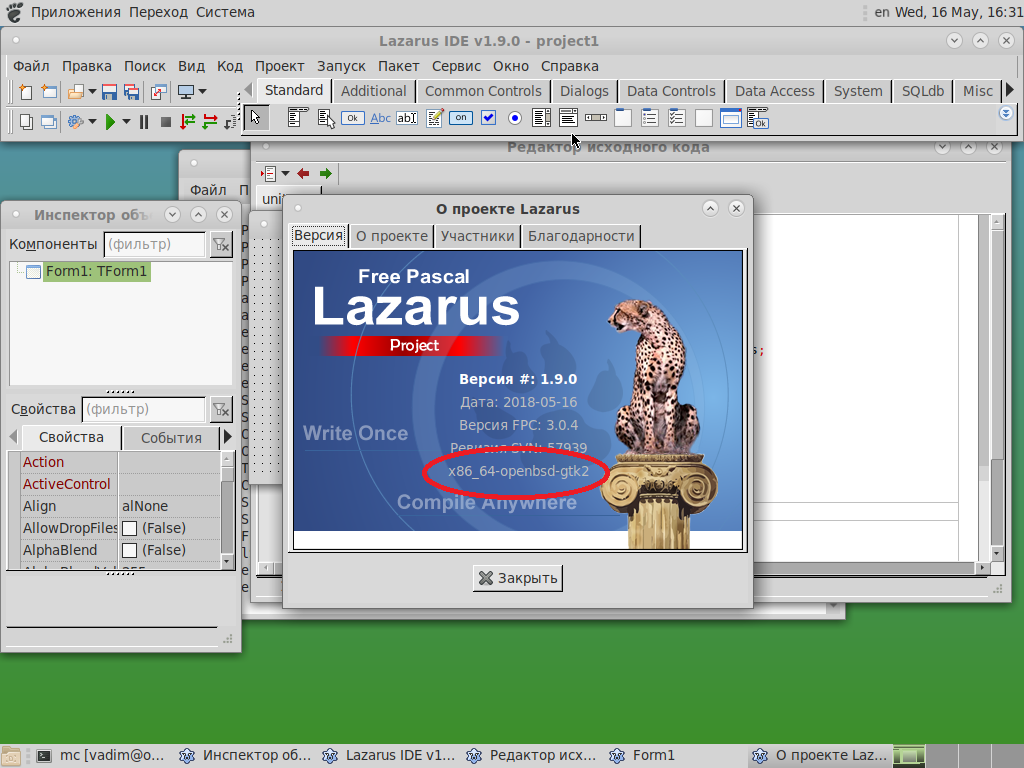This screenshot has height=768, width=1024.
Task: Click the Компоненты filter input field
Action: tap(154, 244)
